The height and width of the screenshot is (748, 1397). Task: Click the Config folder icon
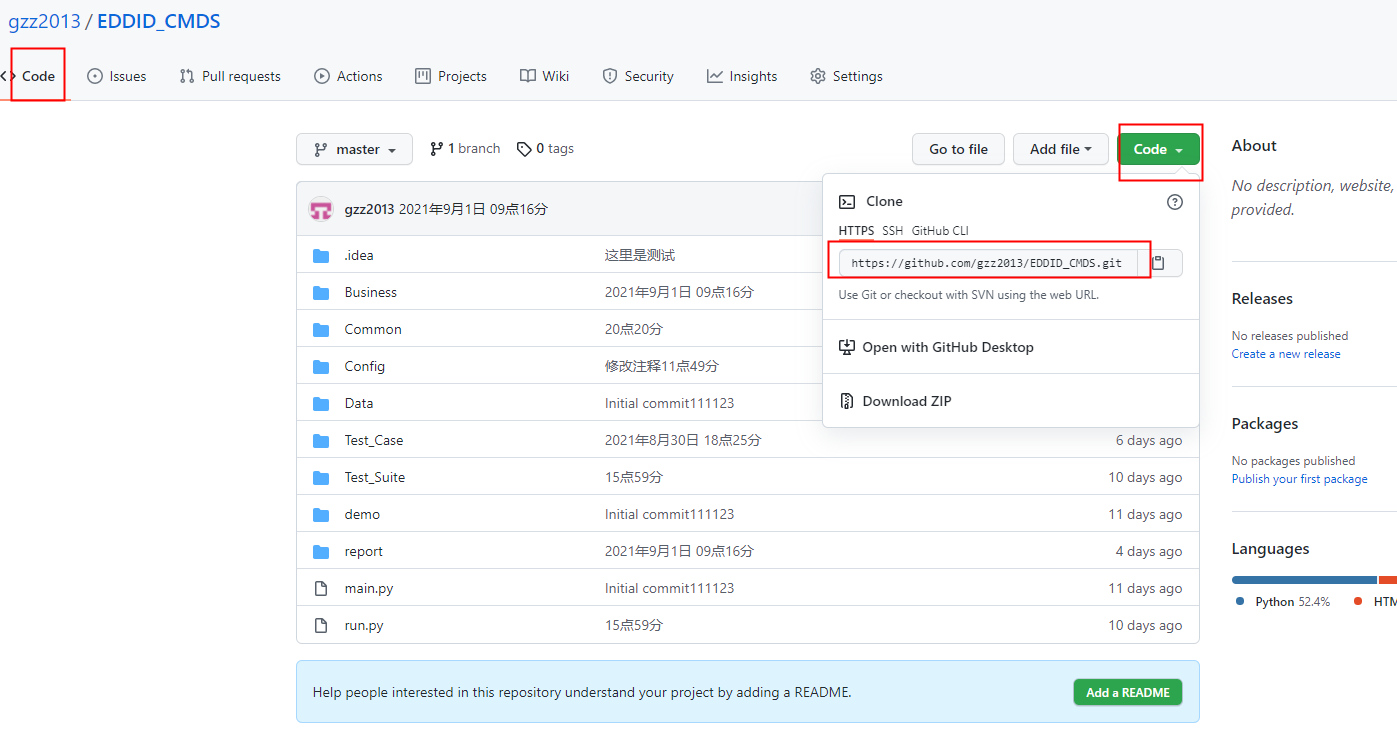coord(321,366)
